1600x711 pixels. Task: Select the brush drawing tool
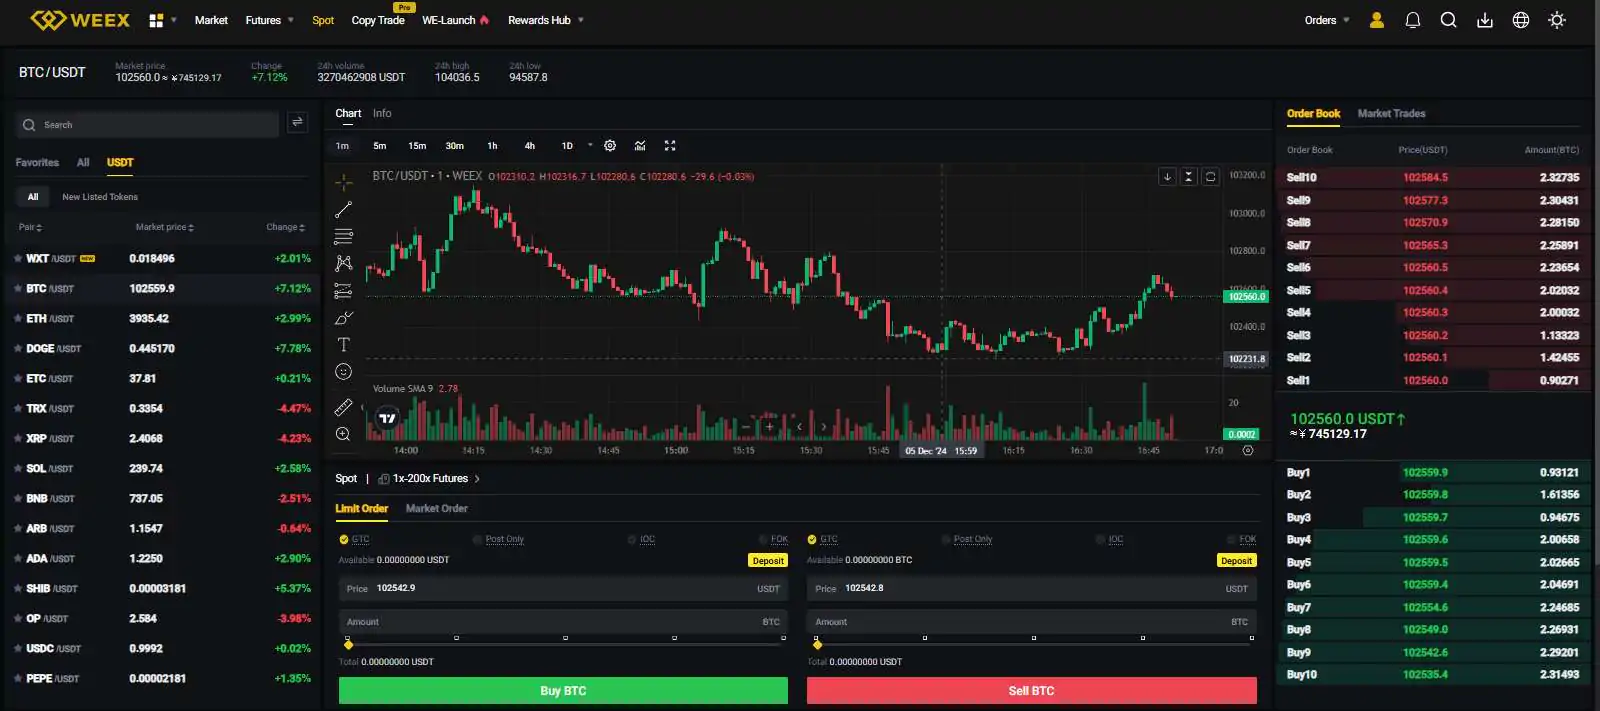(343, 318)
